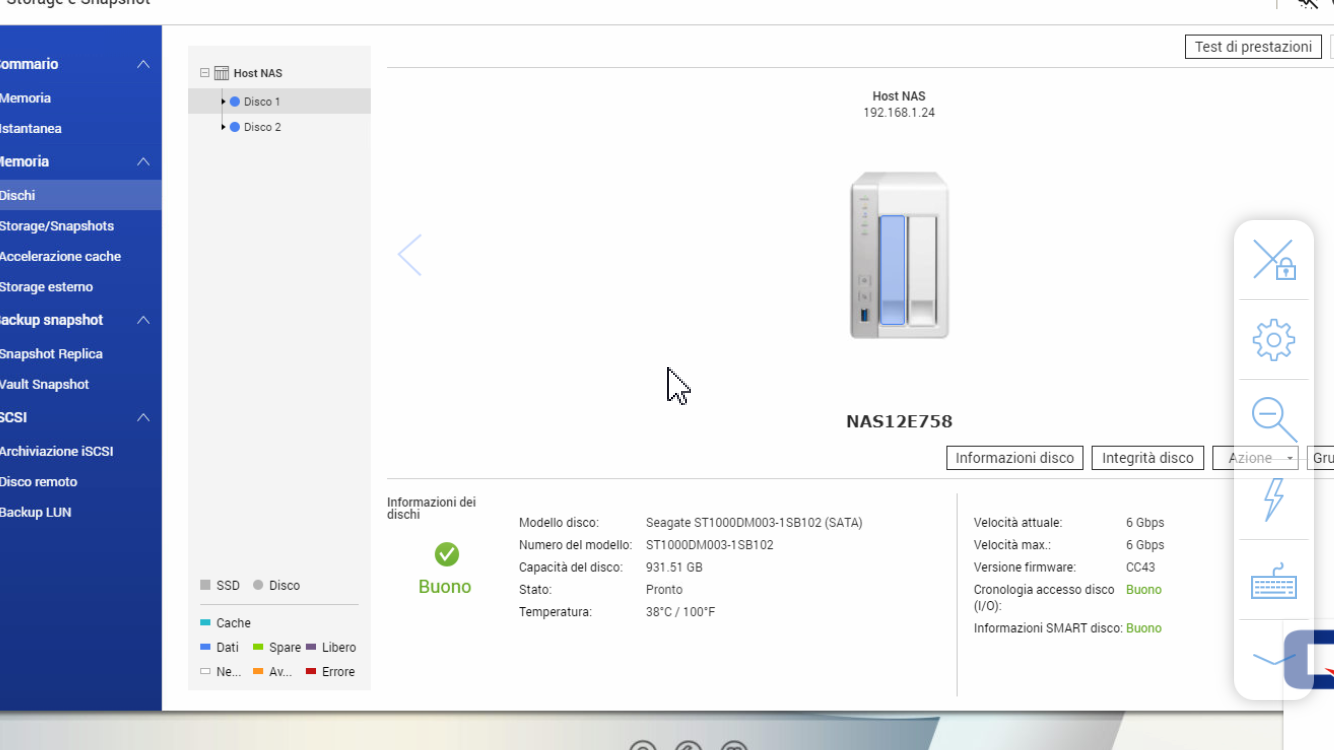Click the Integrità disco button
This screenshot has height=750, width=1334.
click(x=1147, y=458)
